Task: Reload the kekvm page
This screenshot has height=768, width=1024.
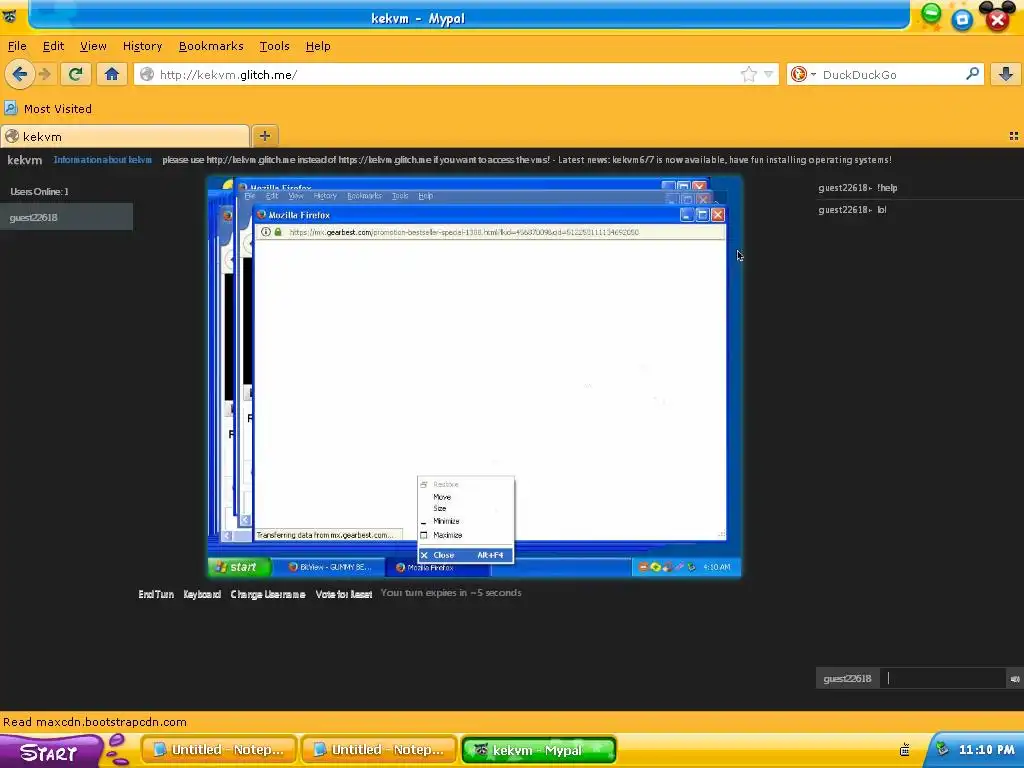Action: pyautogui.click(x=76, y=74)
